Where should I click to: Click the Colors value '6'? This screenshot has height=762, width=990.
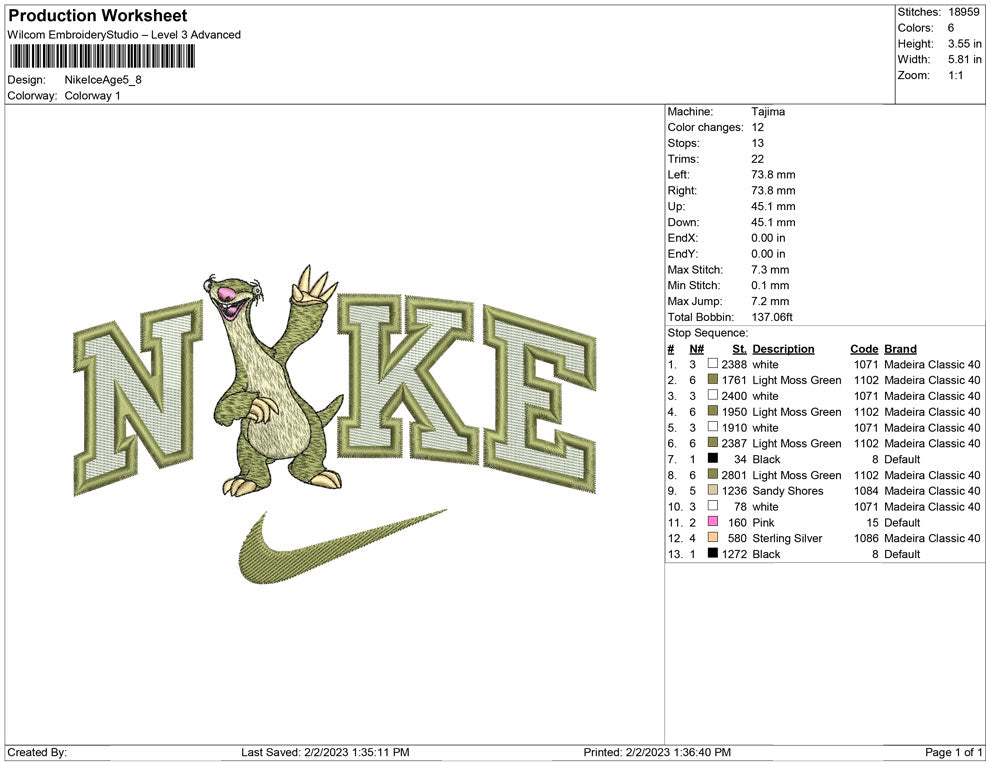[951, 28]
